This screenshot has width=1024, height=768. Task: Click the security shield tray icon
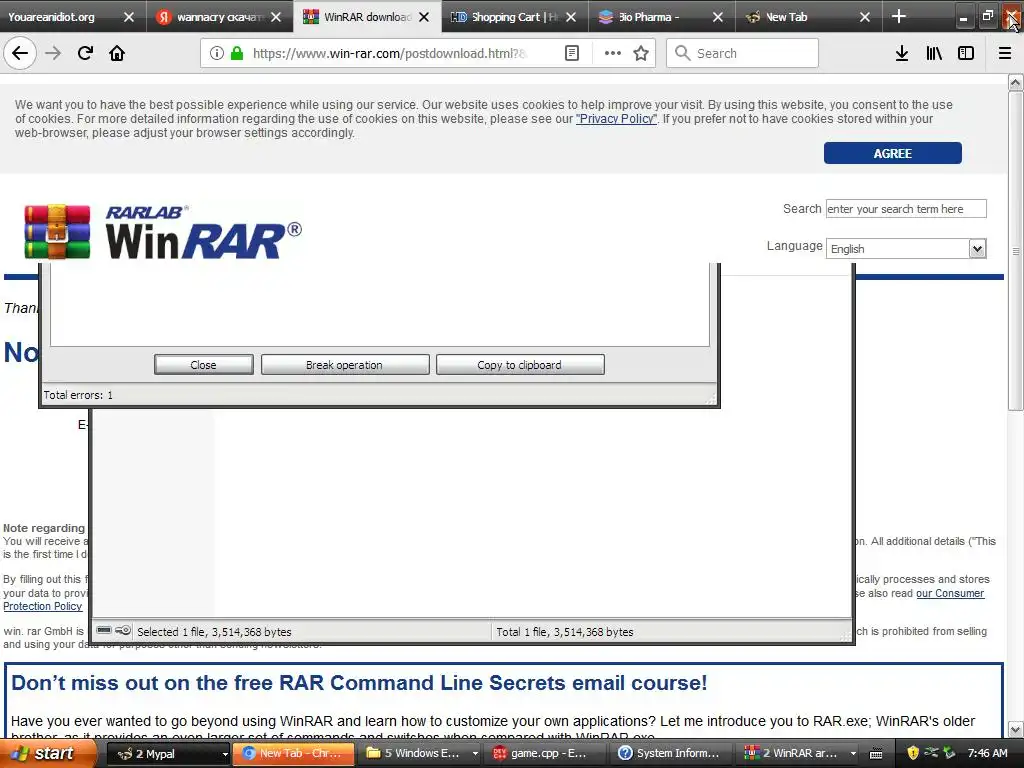tap(913, 754)
